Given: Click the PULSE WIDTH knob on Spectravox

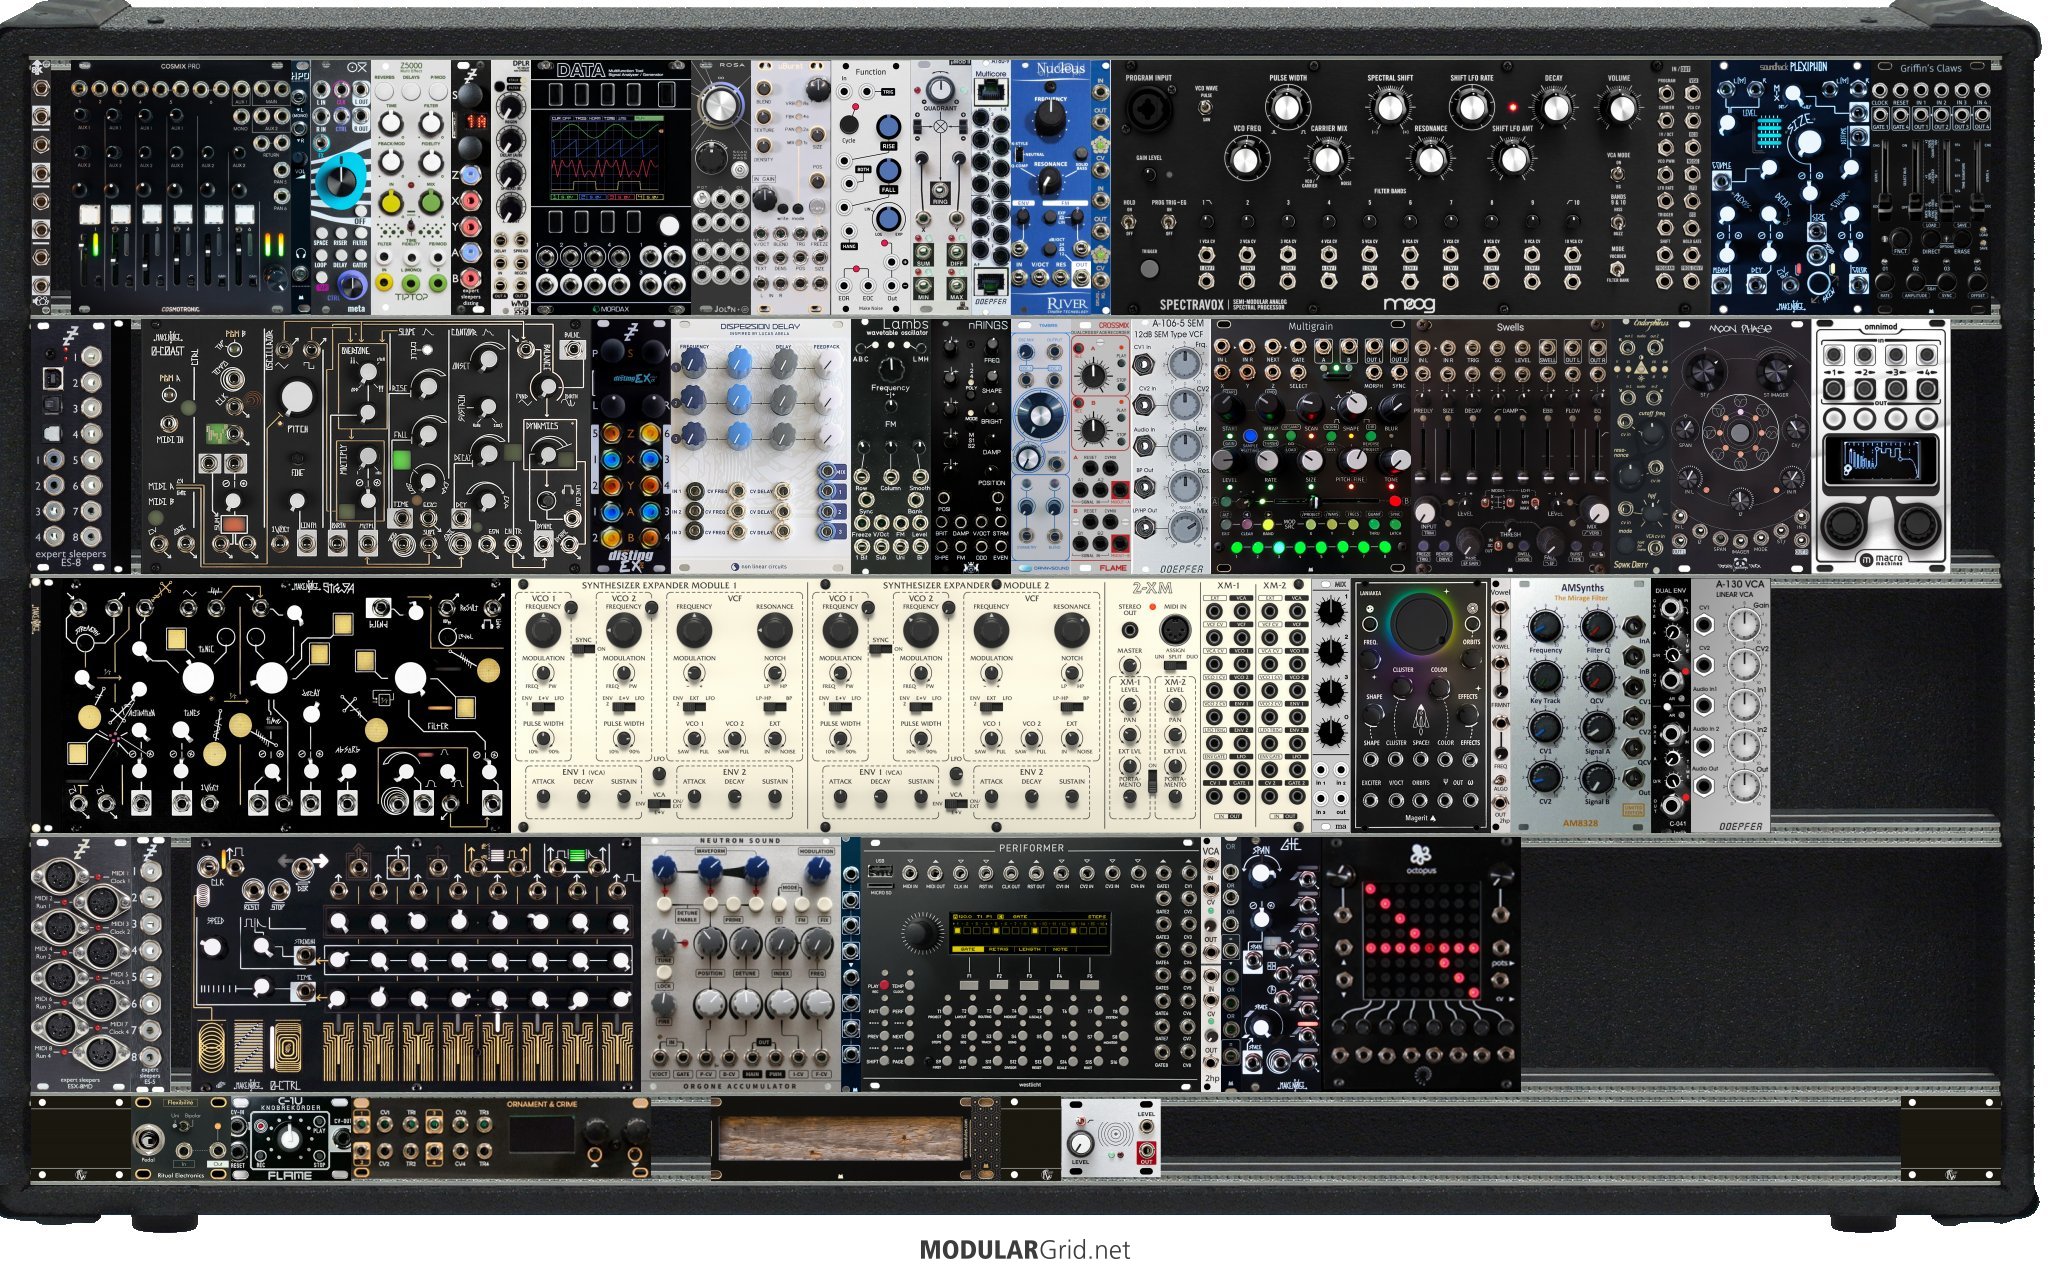Looking at the screenshot, I should (1287, 106).
